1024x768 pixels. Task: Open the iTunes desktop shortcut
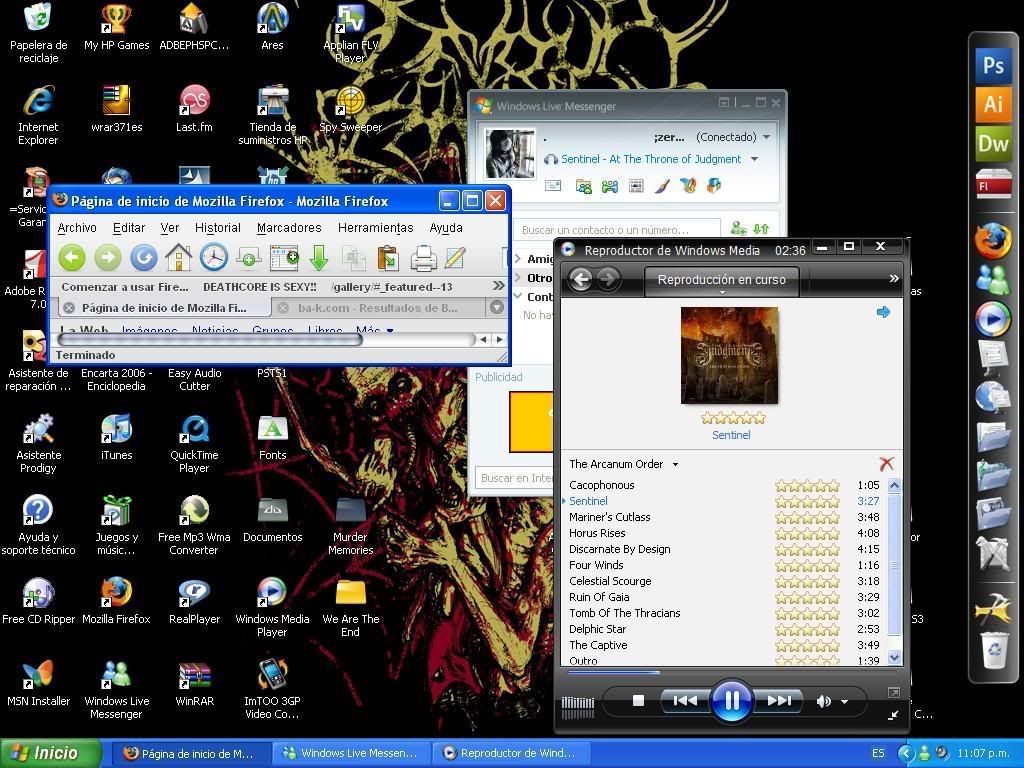pos(116,437)
